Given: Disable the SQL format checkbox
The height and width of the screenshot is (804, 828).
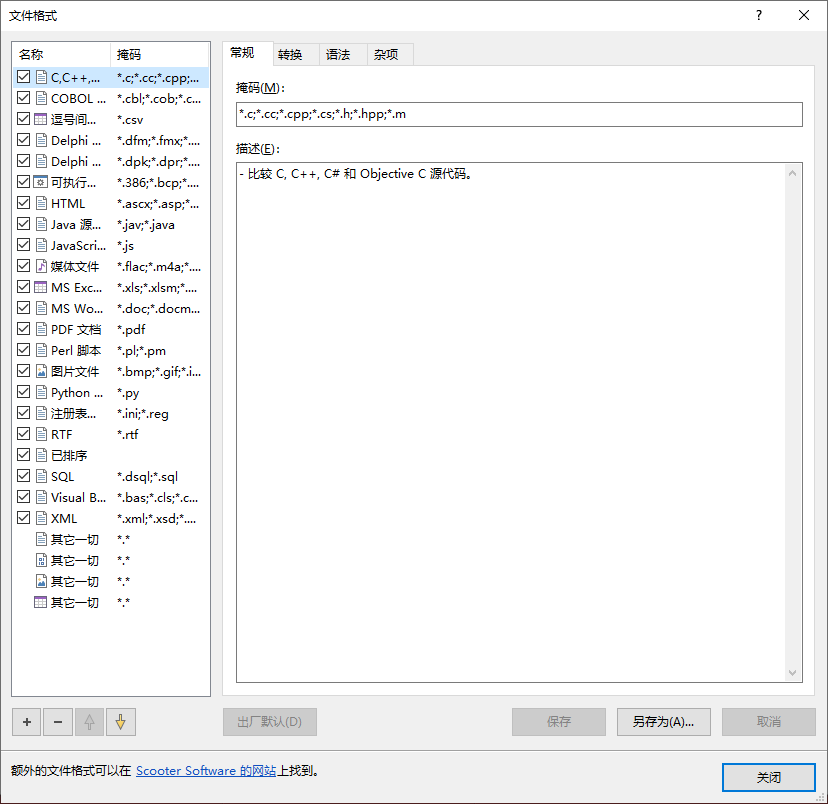Looking at the screenshot, I should click(23, 476).
